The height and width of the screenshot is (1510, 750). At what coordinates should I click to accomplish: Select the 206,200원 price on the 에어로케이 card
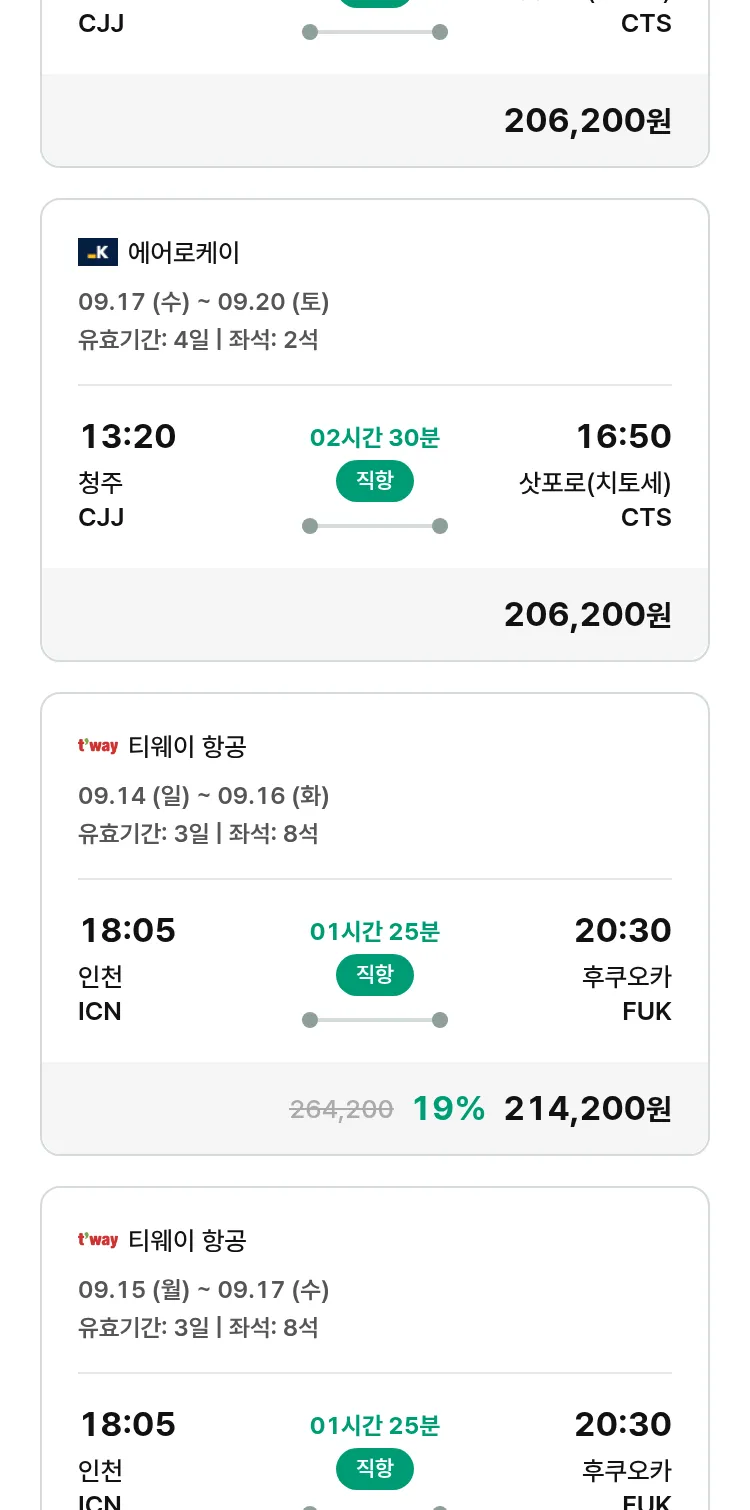(x=587, y=614)
